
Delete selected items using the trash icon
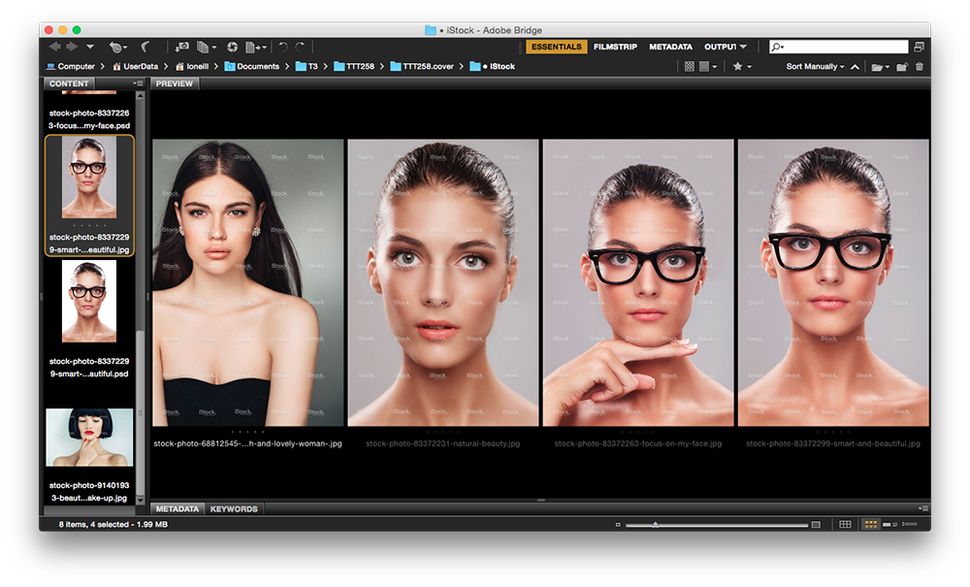[919, 66]
